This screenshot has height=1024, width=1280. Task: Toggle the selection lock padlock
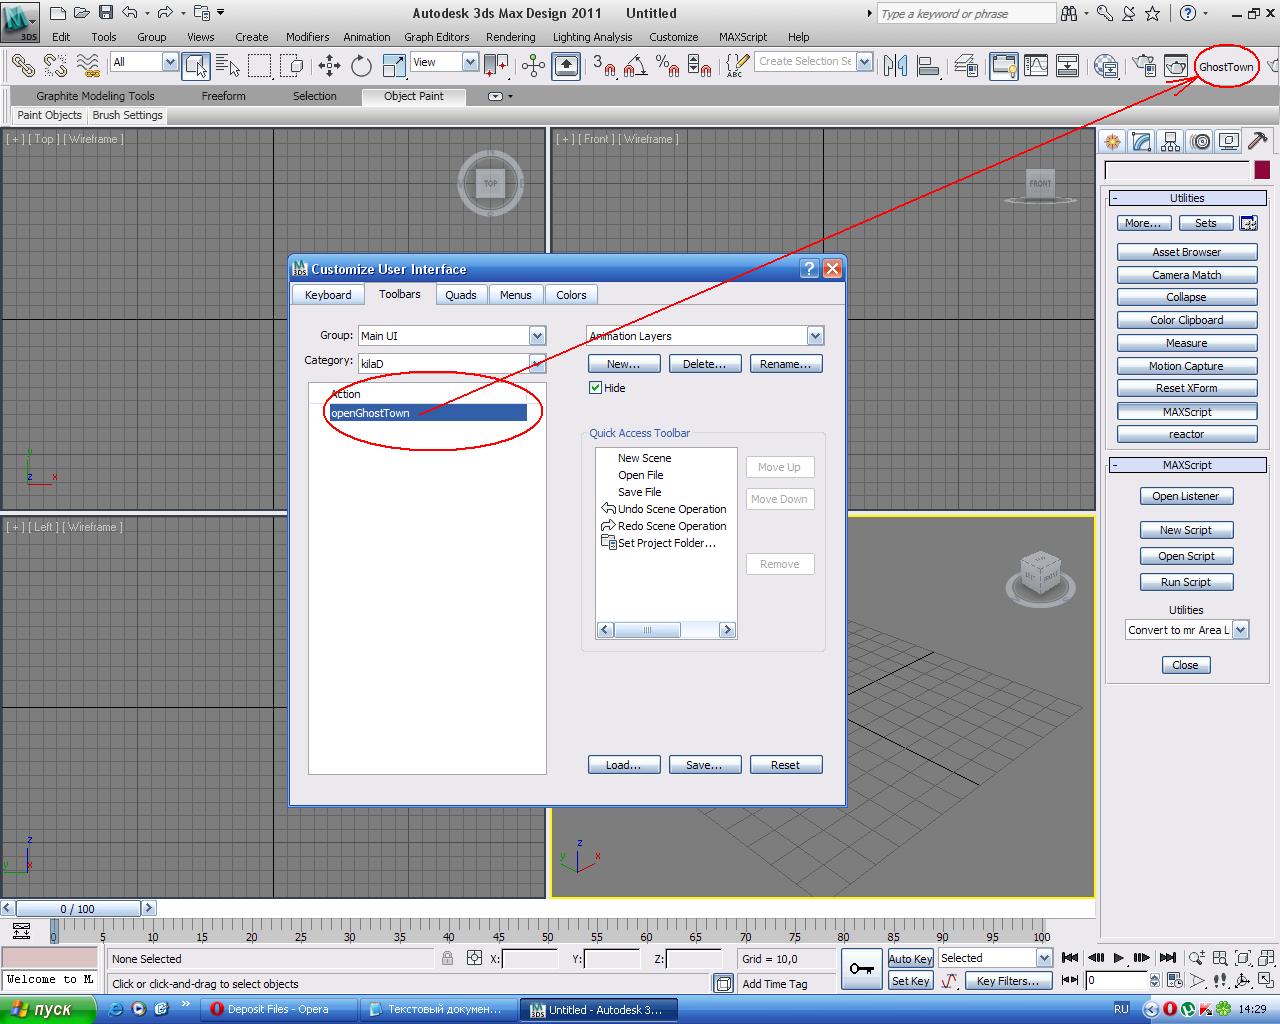[448, 959]
